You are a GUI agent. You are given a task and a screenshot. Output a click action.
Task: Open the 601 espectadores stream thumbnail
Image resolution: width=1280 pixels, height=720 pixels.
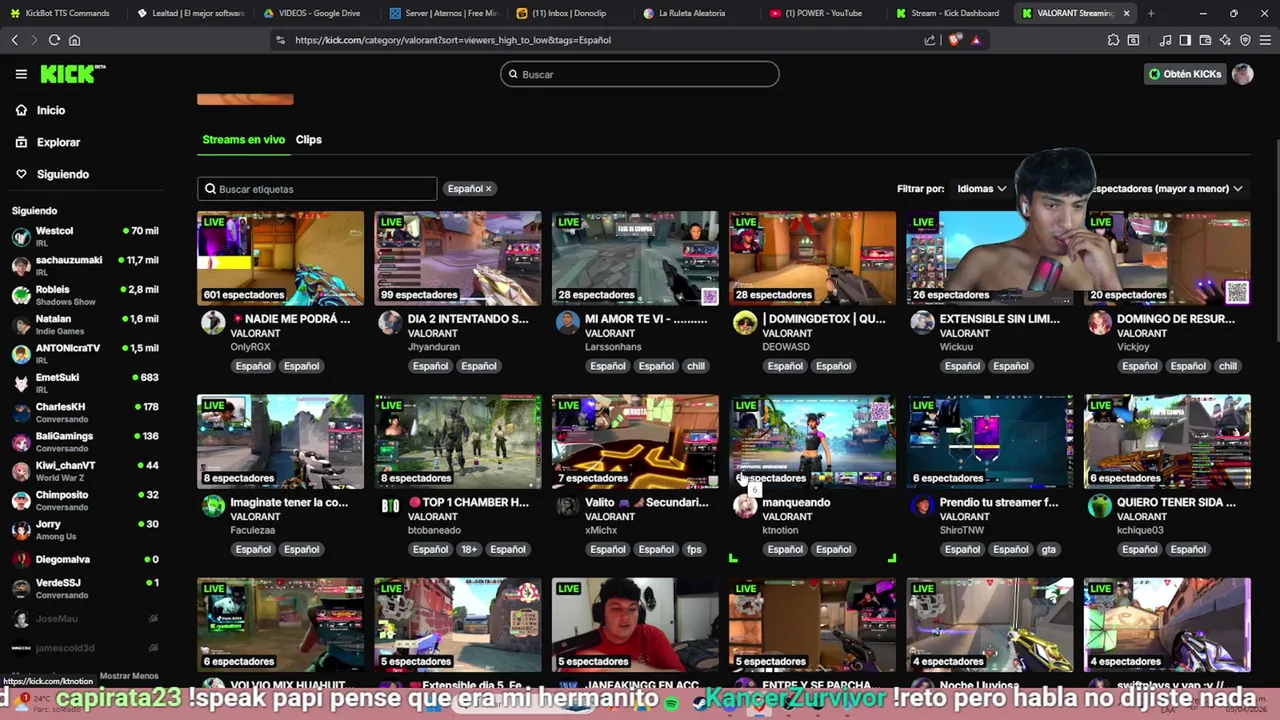pos(281,257)
